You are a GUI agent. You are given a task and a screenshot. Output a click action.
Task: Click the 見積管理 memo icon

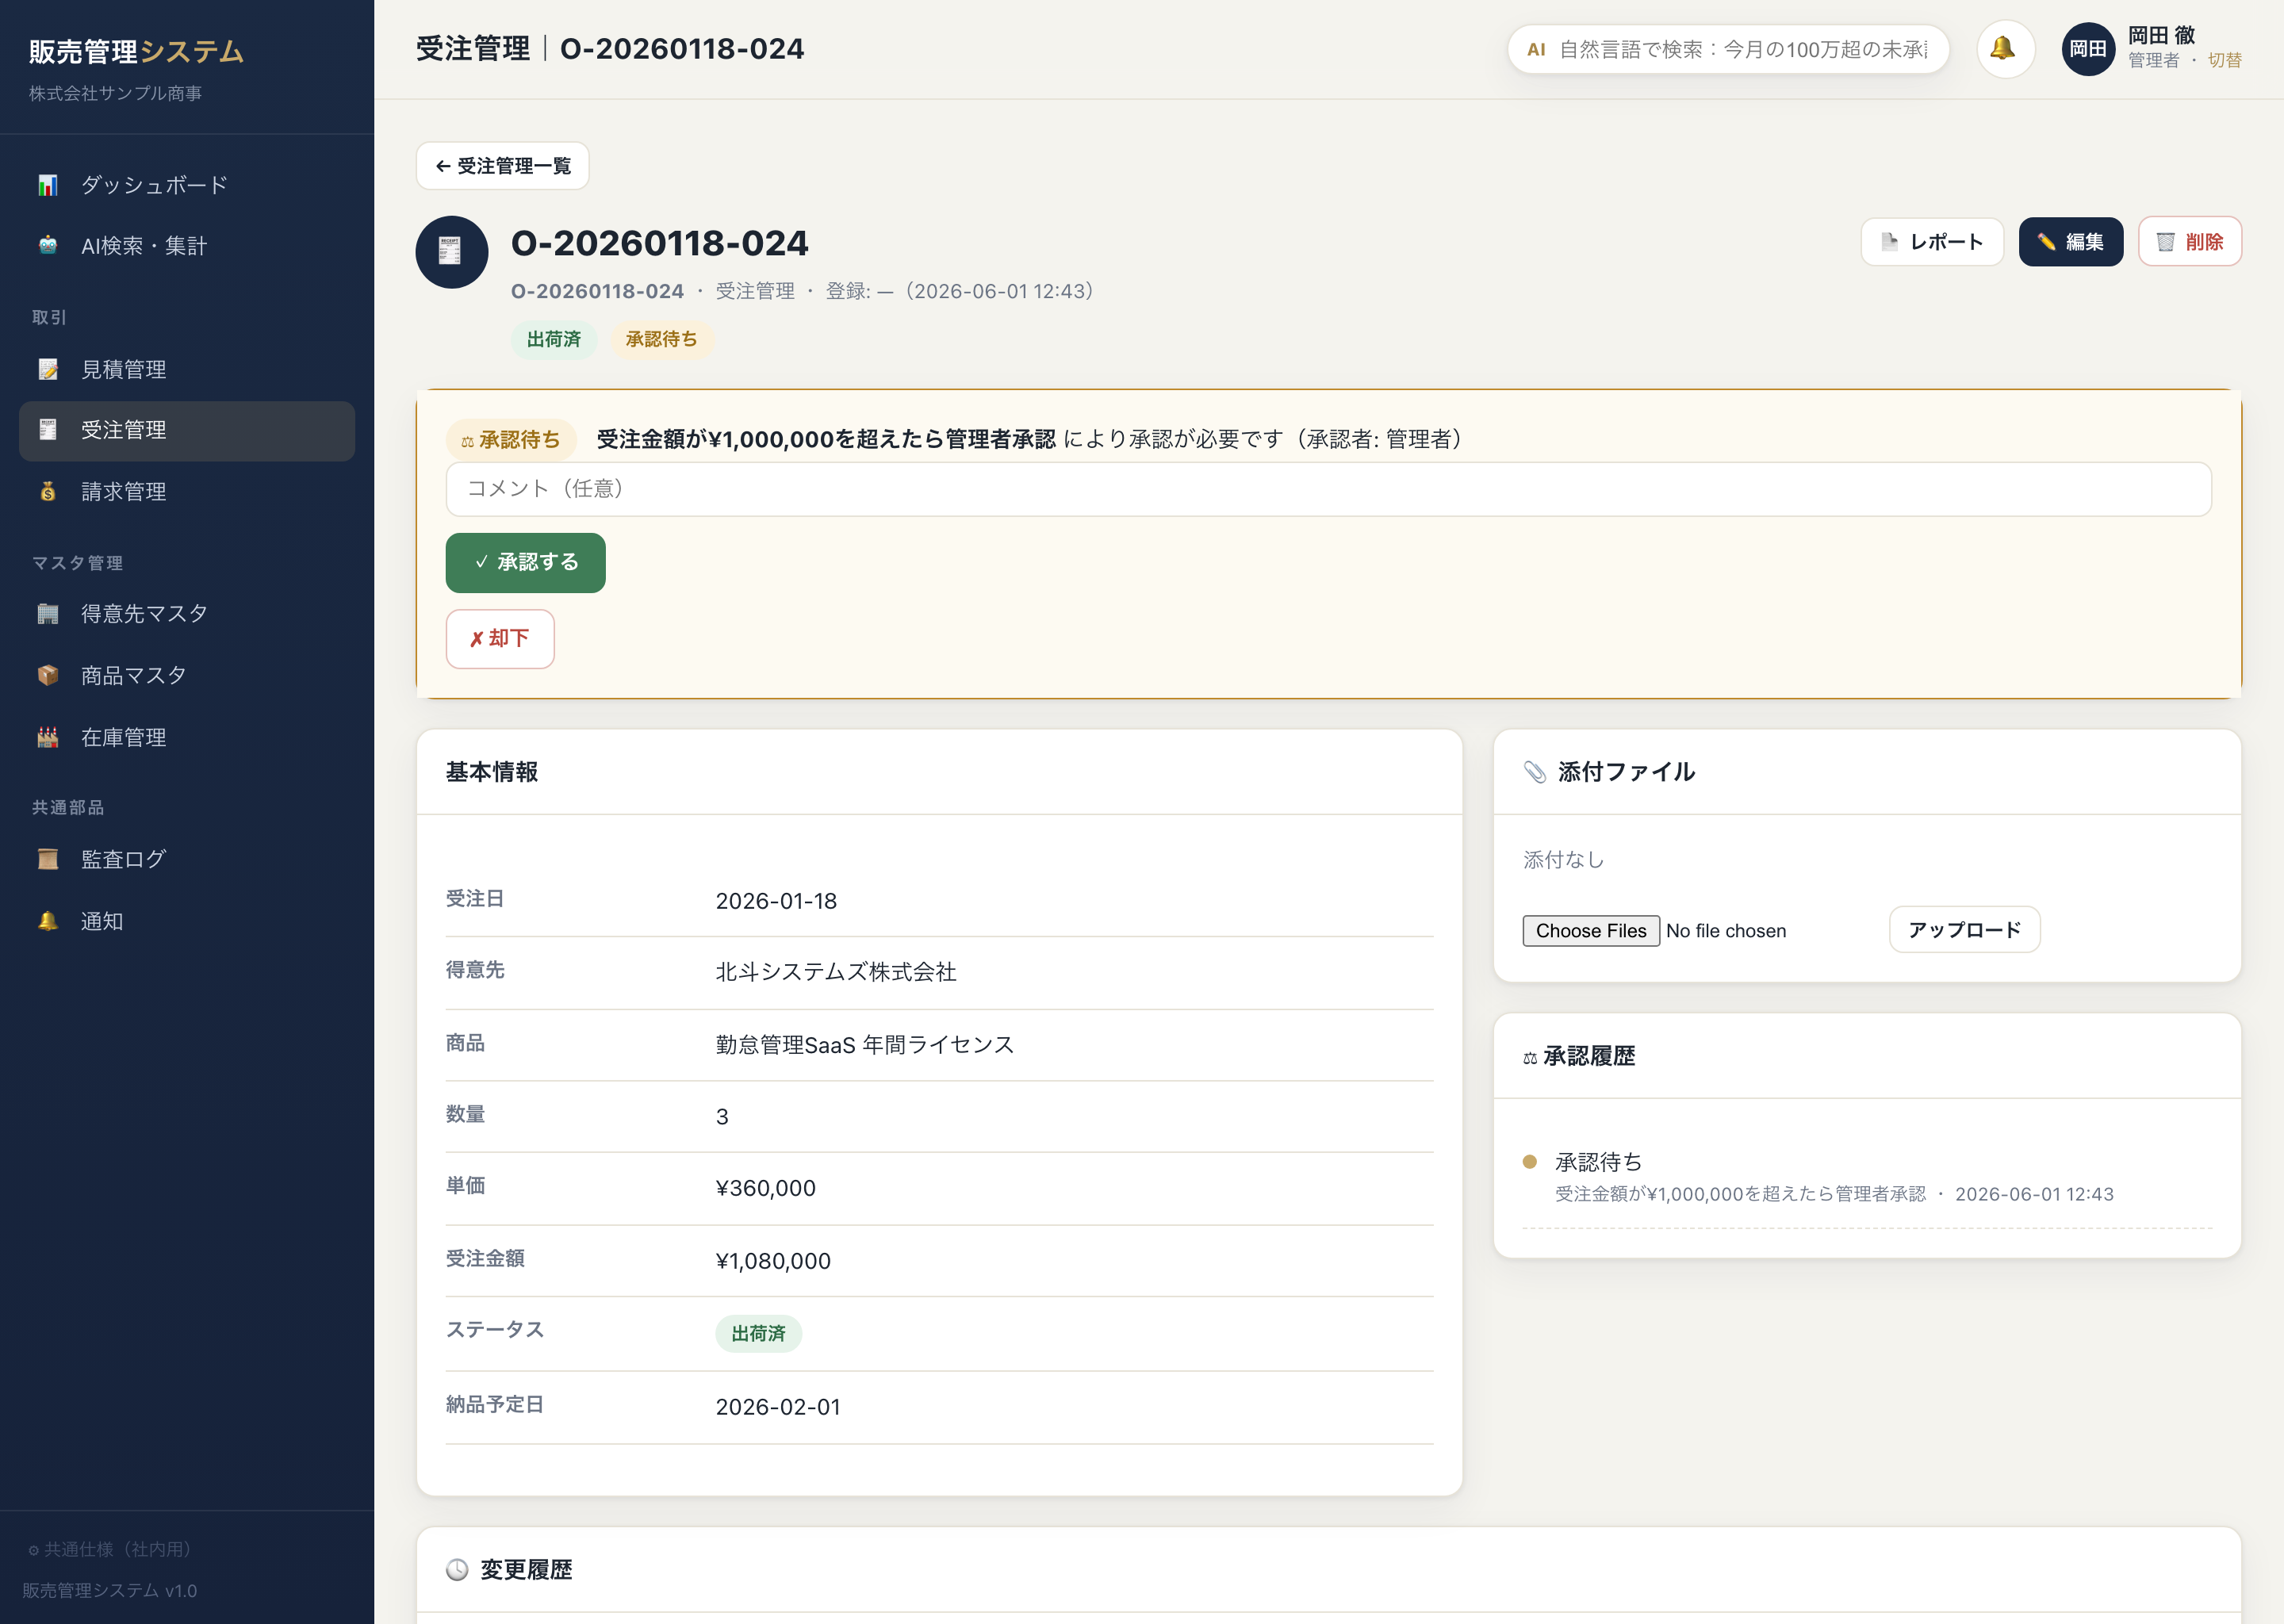(48, 369)
